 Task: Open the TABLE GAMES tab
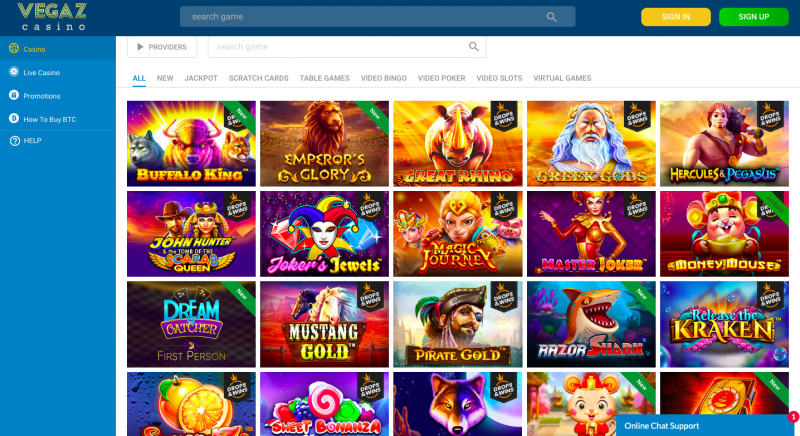coord(324,78)
